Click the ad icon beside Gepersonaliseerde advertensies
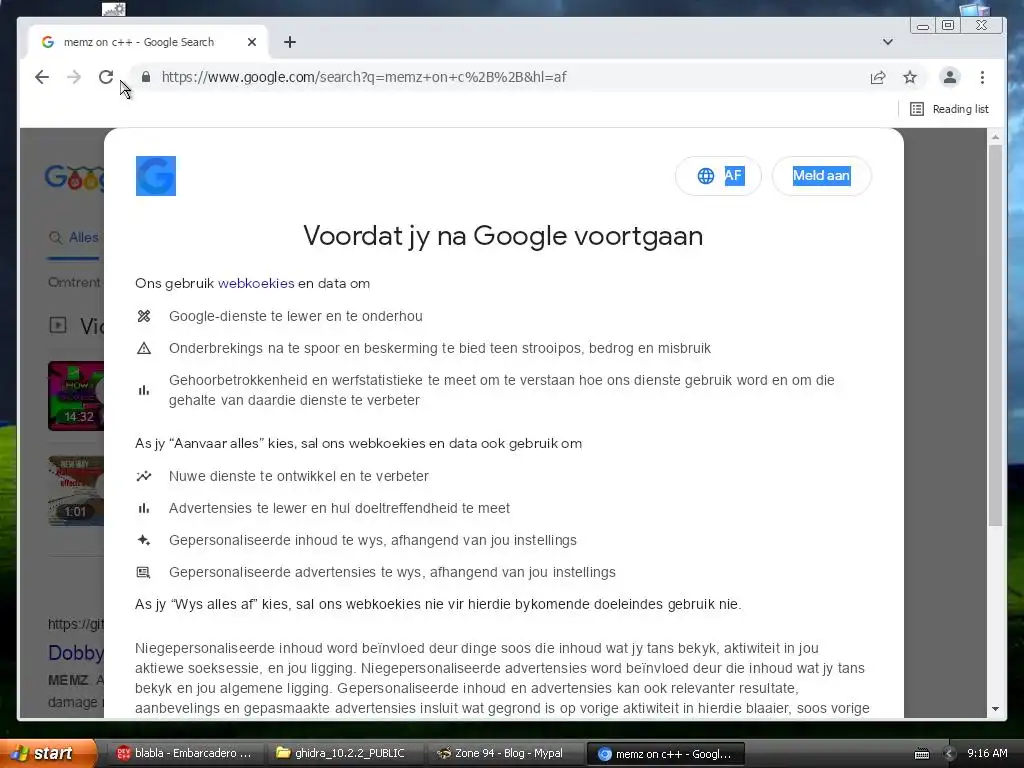Image resolution: width=1024 pixels, height=768 pixels. (144, 573)
